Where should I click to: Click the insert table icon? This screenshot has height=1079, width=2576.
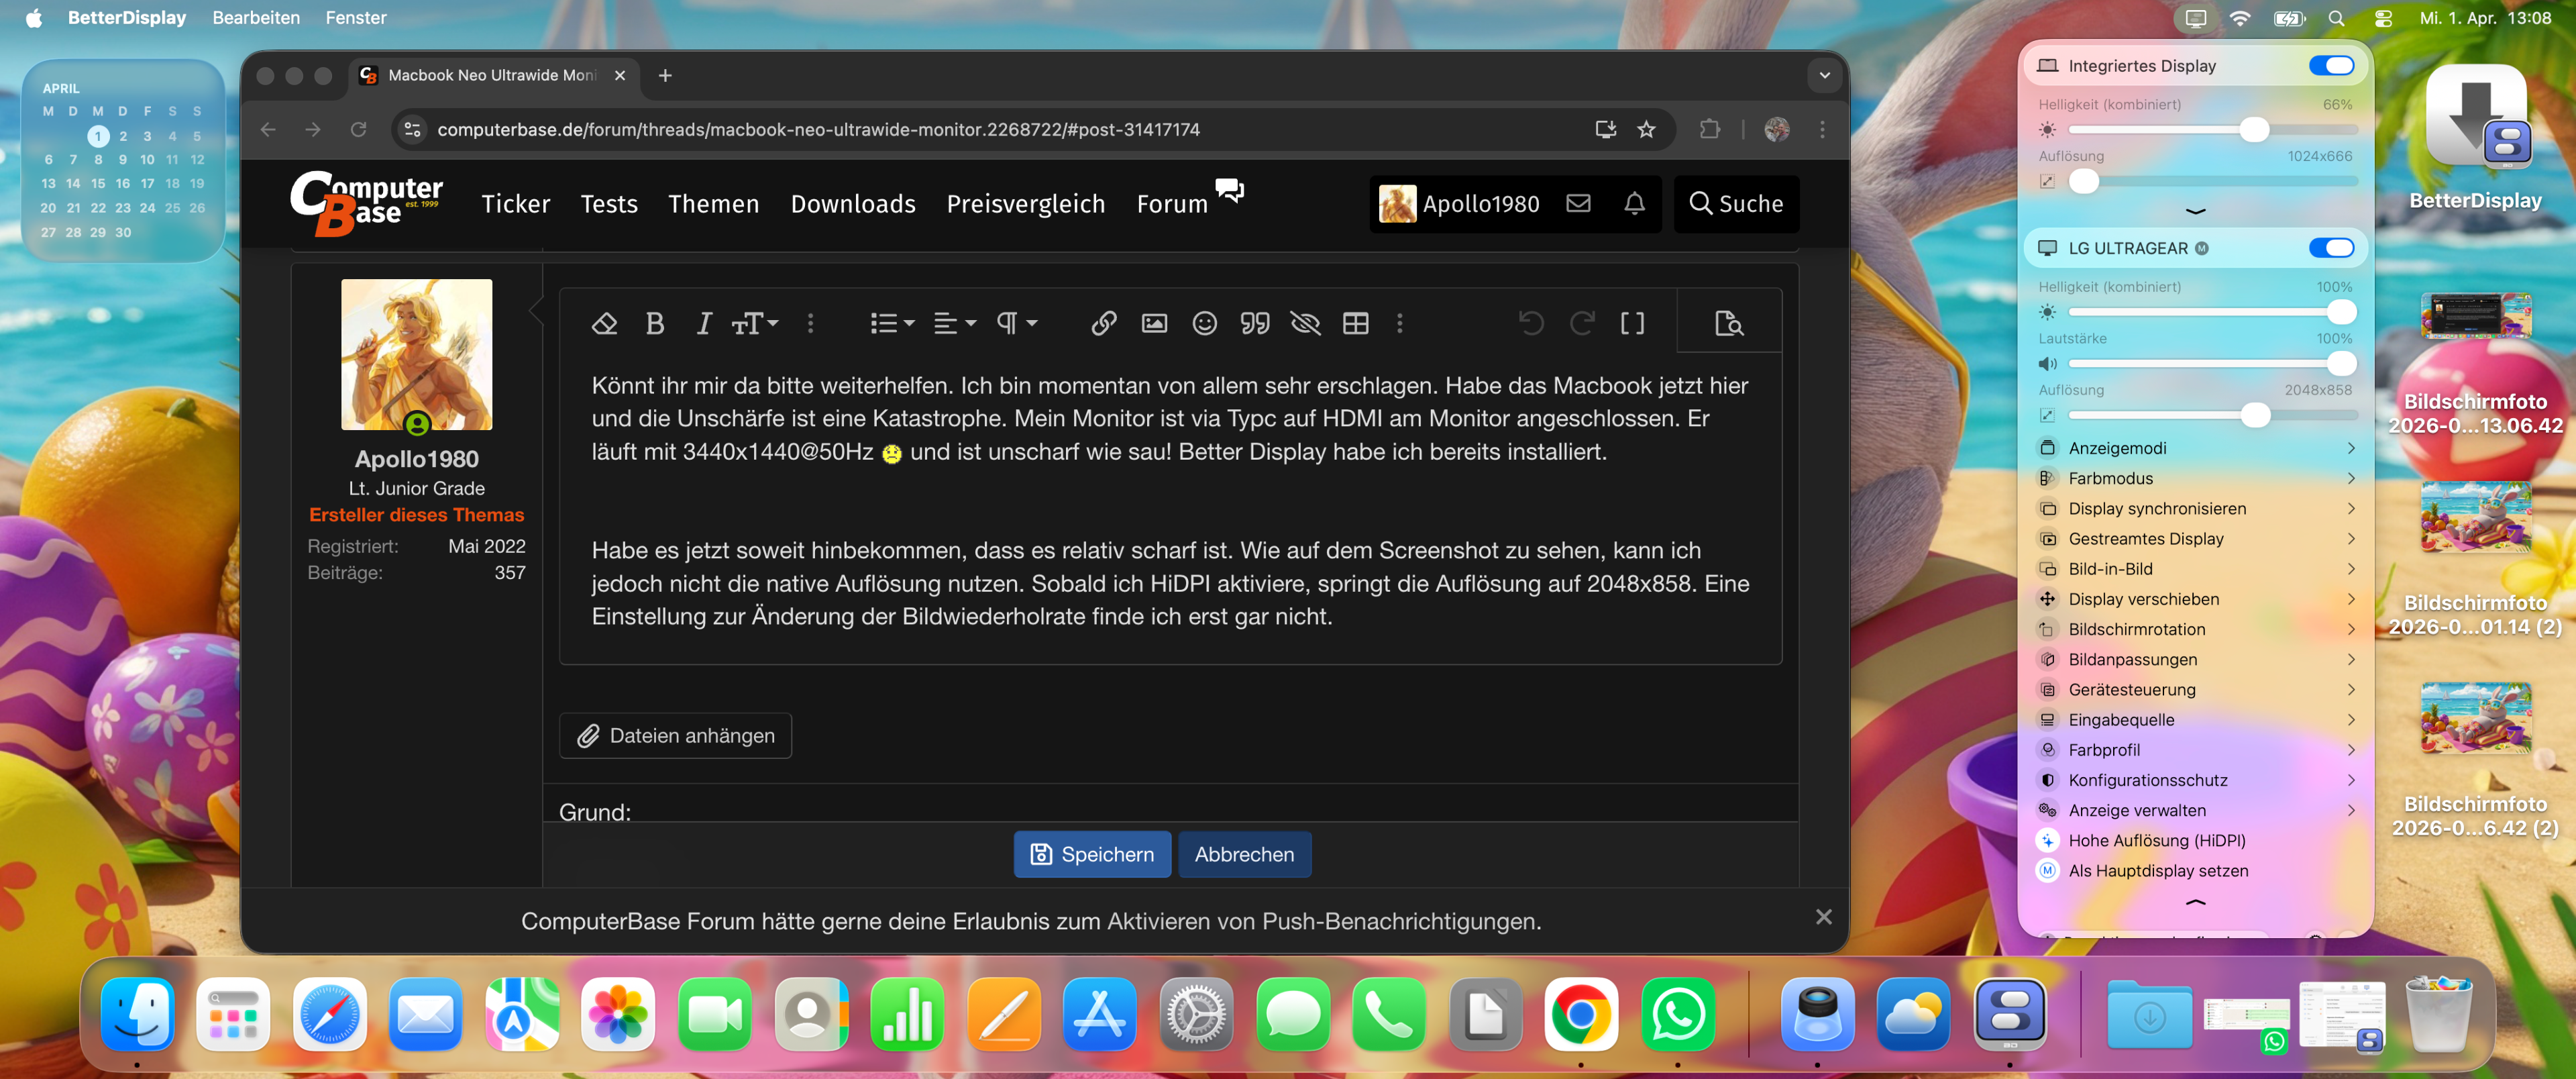1355,323
